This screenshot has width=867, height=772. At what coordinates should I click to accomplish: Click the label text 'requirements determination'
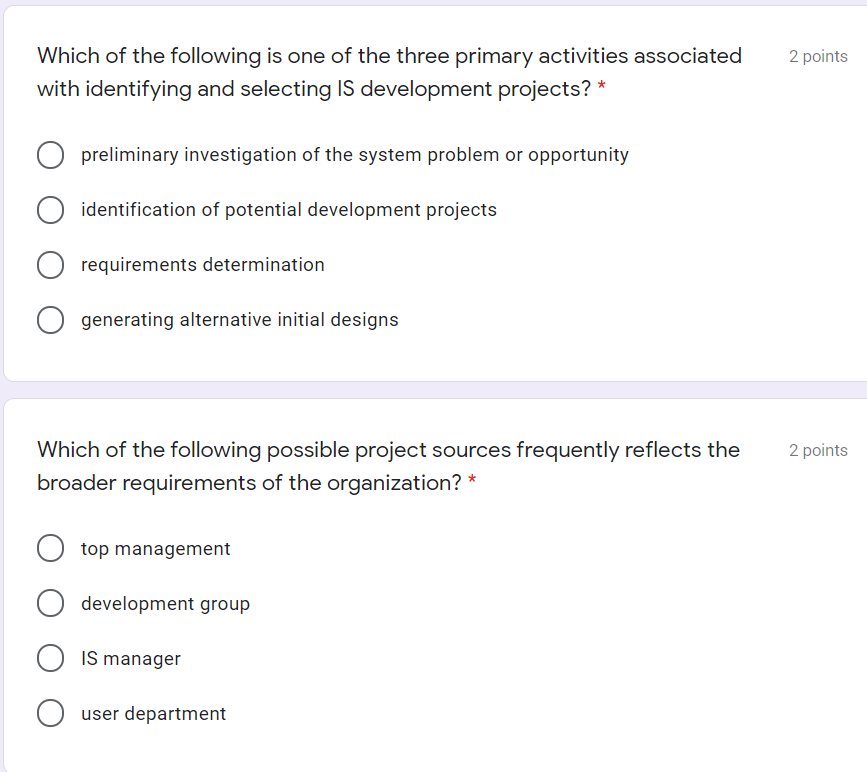(202, 265)
